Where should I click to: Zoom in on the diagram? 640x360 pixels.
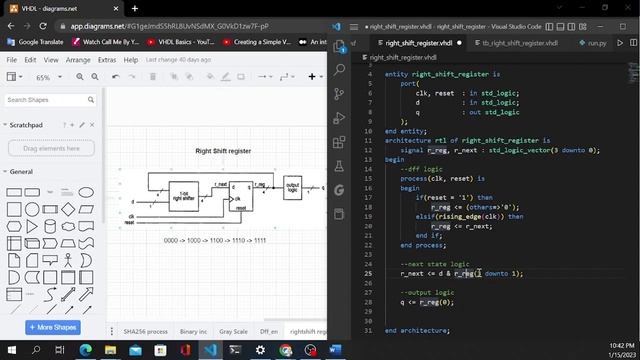click(x=80, y=77)
